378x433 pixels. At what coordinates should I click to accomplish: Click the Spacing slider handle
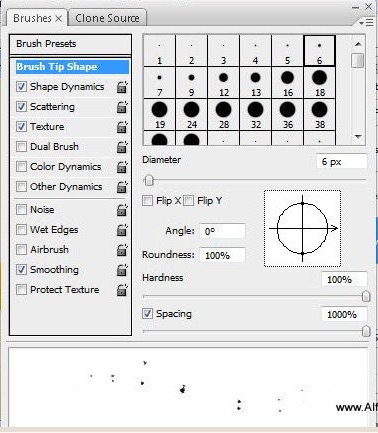(366, 331)
